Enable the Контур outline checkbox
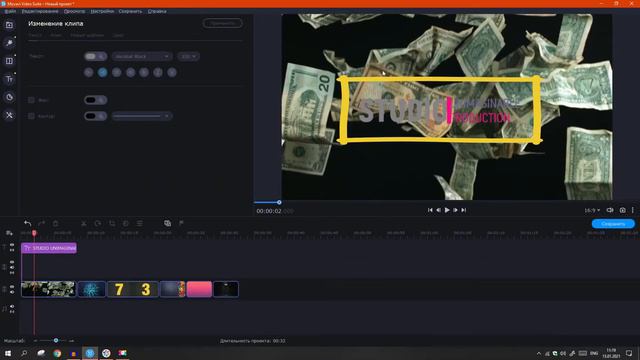Image resolution: width=640 pixels, height=360 pixels. point(31,116)
